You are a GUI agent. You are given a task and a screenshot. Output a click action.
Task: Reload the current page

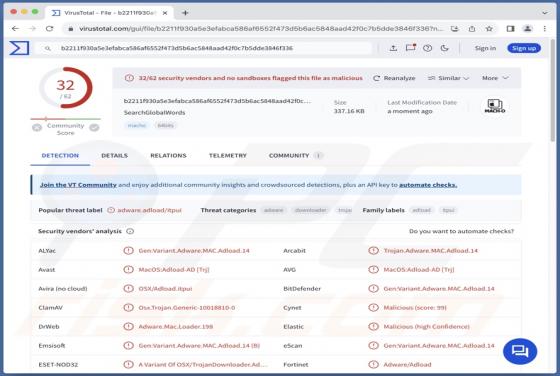[50, 29]
